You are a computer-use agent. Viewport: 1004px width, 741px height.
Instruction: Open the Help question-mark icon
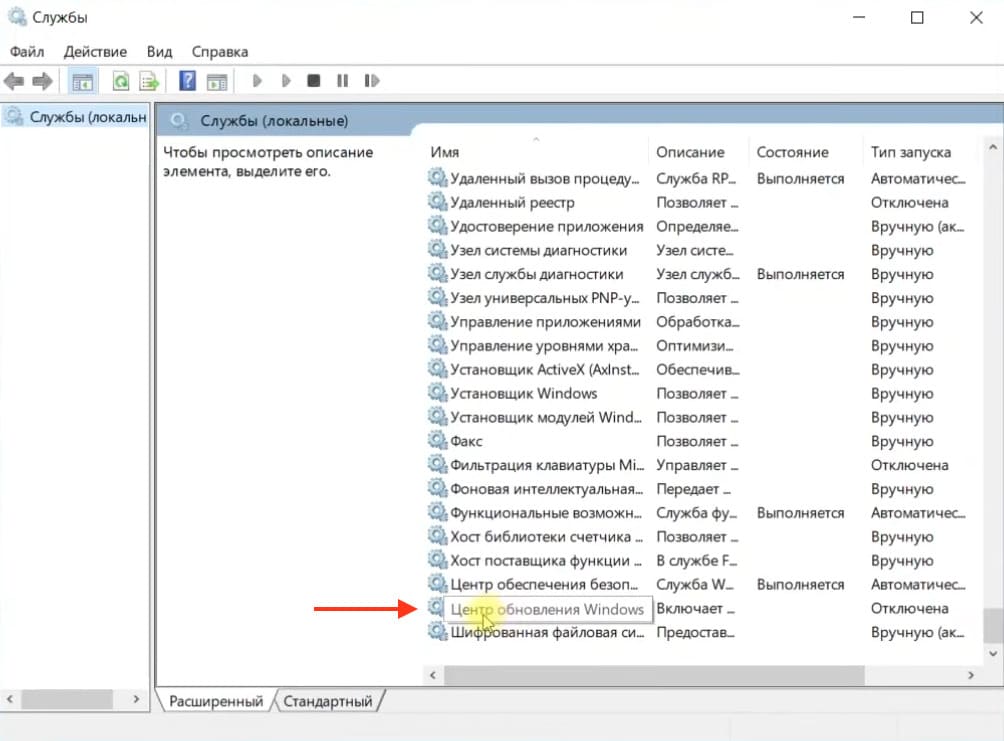click(187, 81)
